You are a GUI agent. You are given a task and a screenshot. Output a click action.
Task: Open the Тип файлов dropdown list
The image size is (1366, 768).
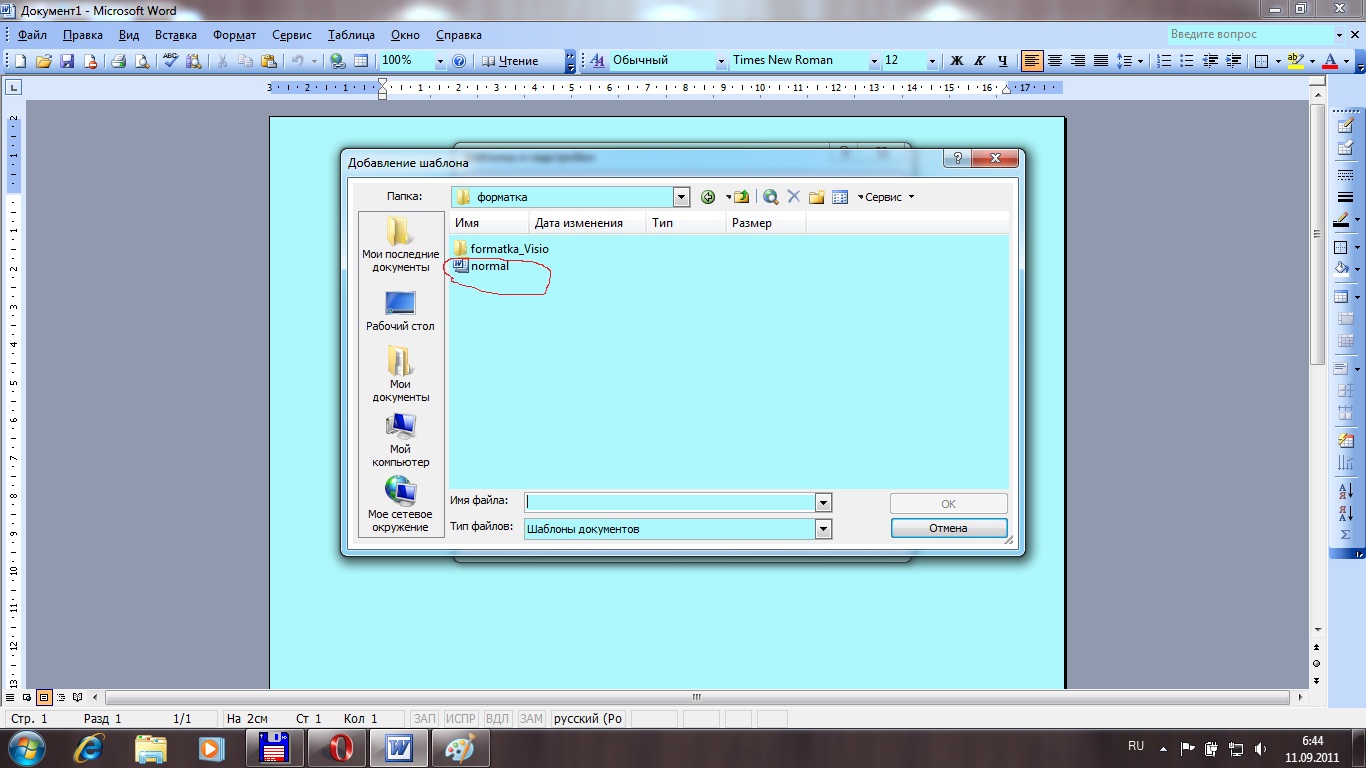coord(823,528)
